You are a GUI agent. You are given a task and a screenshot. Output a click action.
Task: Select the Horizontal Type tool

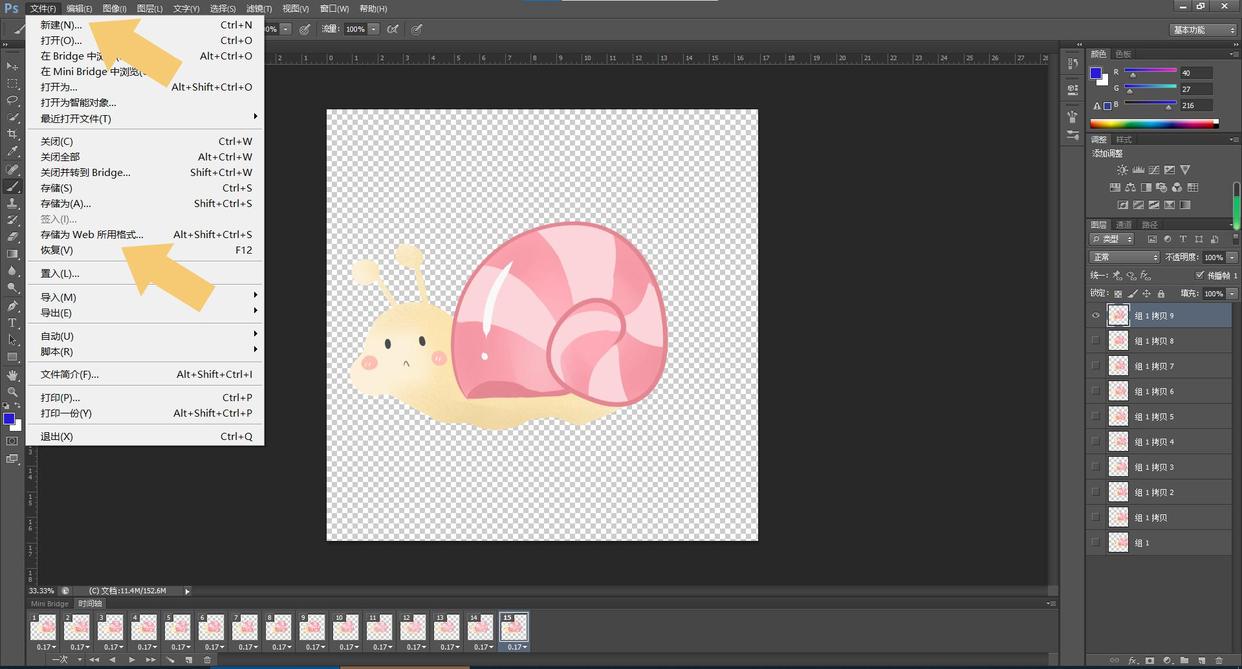pos(13,323)
